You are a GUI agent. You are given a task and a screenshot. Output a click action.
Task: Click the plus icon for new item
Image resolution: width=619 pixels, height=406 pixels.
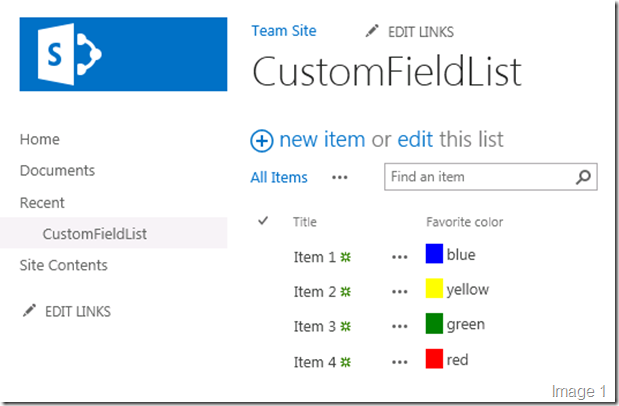[x=261, y=141]
